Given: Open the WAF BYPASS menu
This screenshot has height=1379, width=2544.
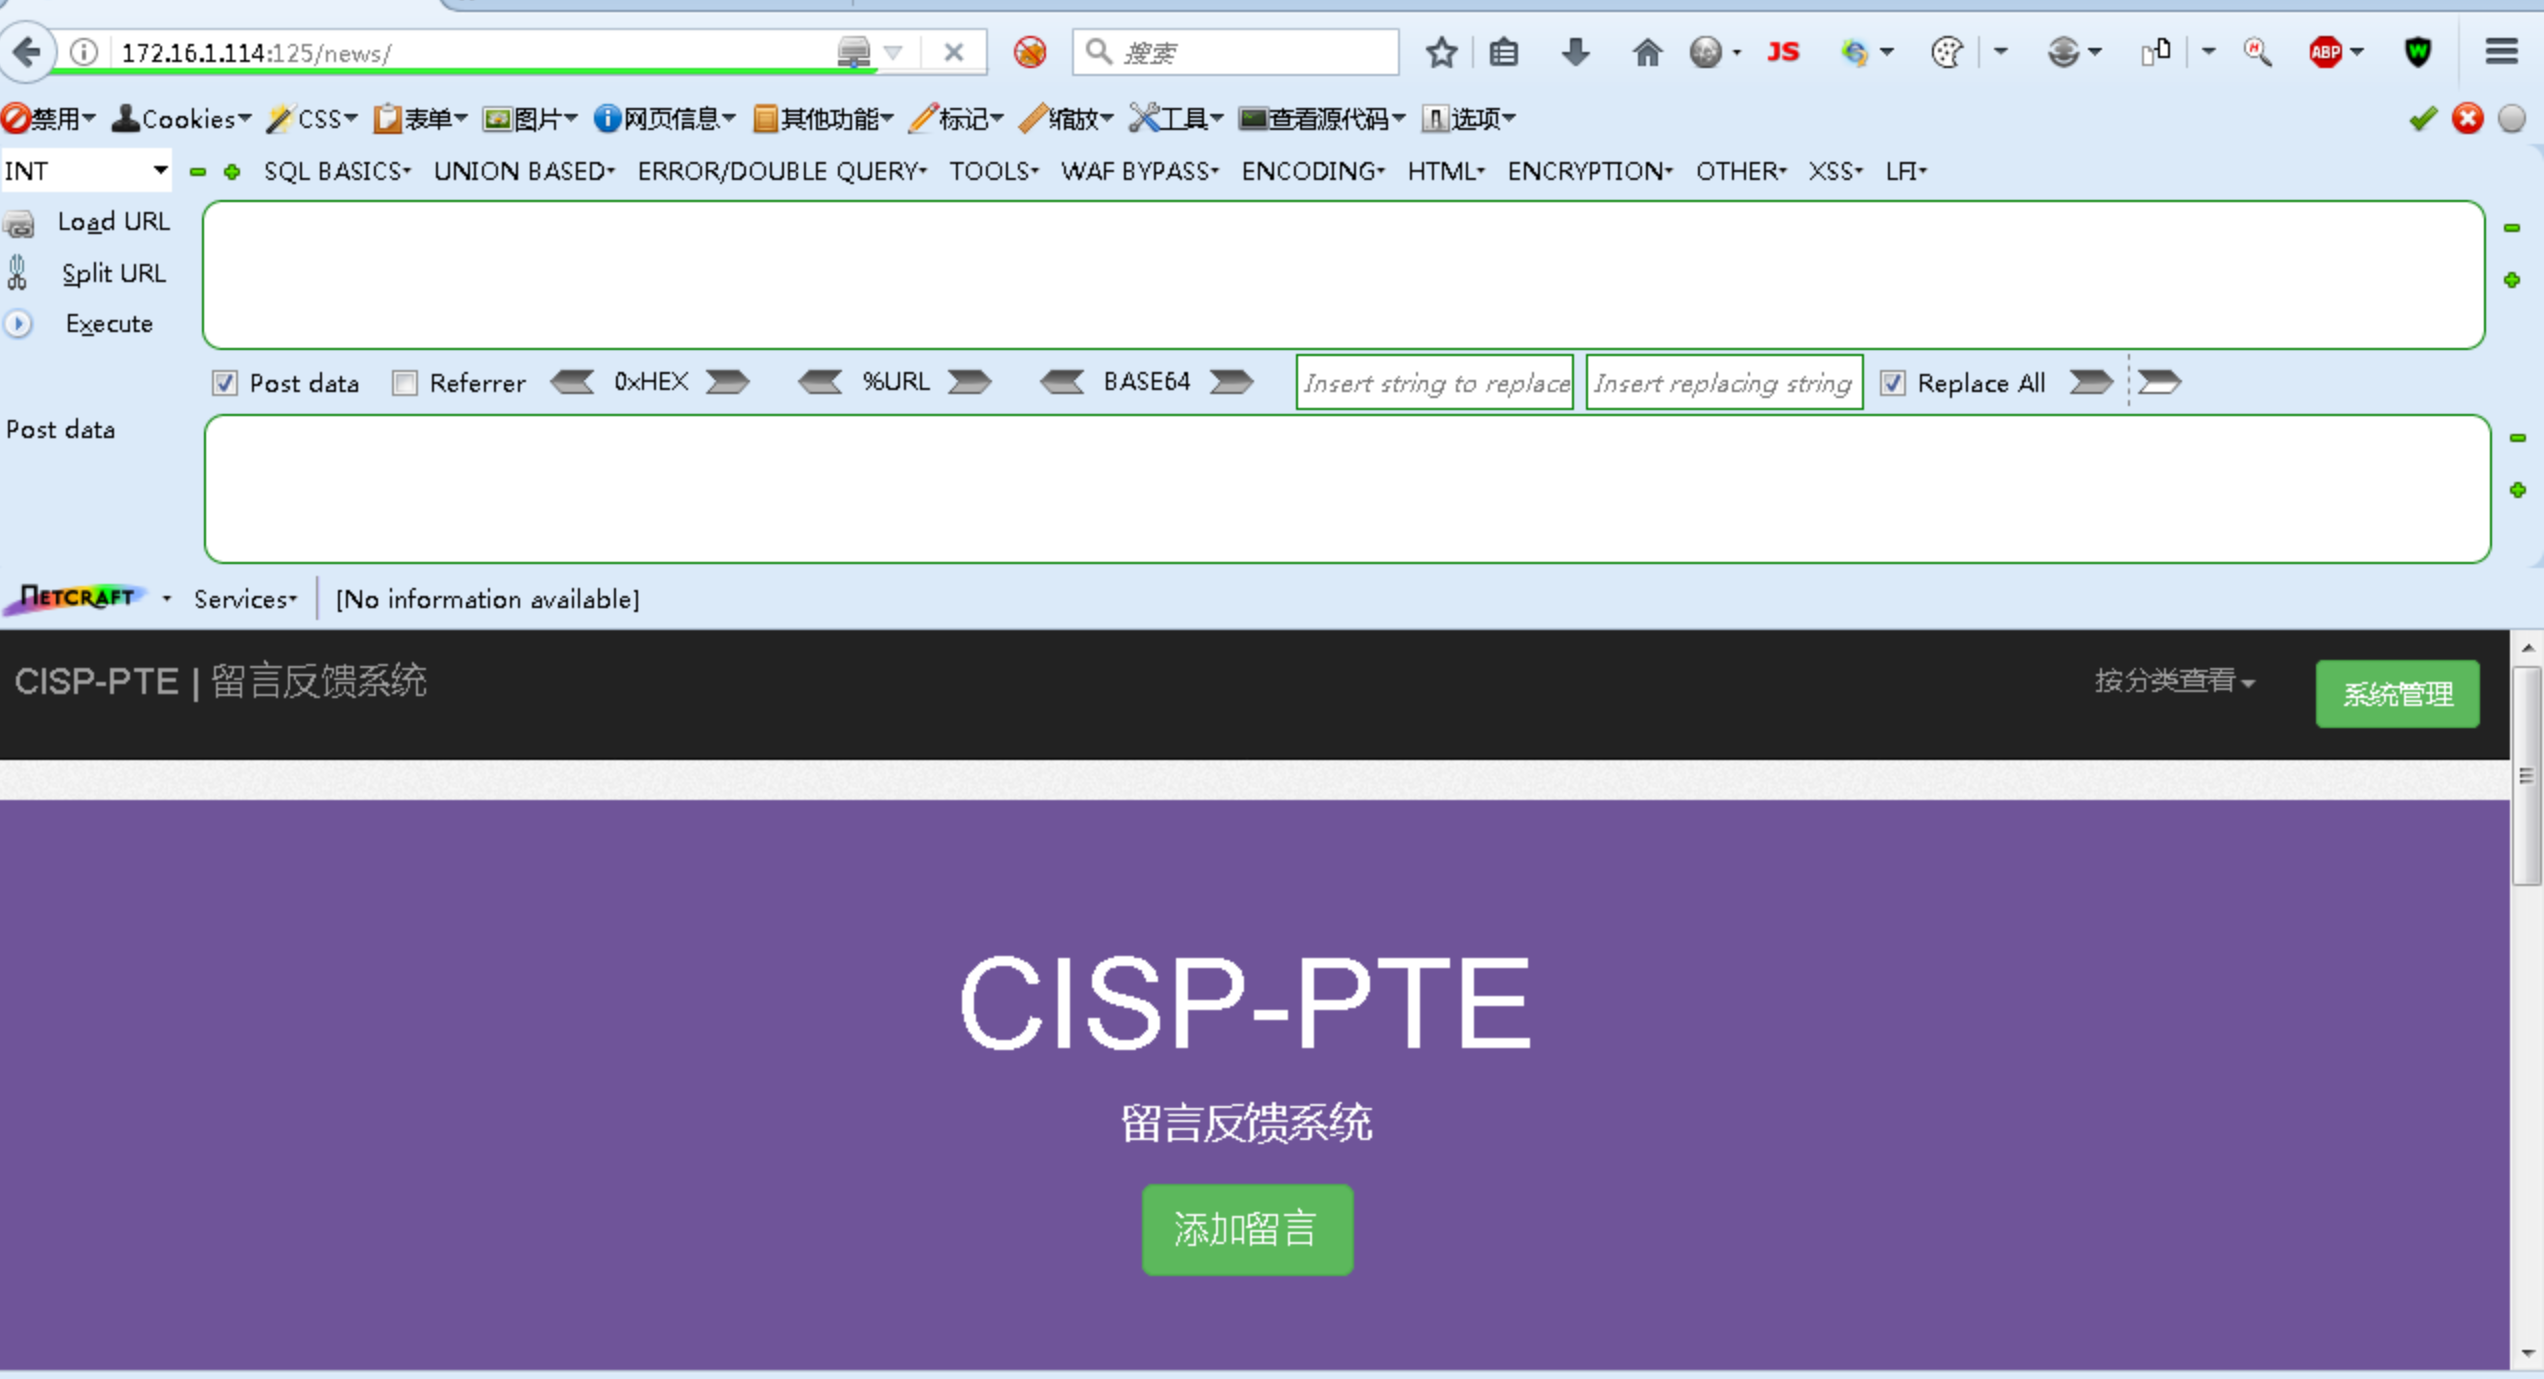Looking at the screenshot, I should (1139, 171).
